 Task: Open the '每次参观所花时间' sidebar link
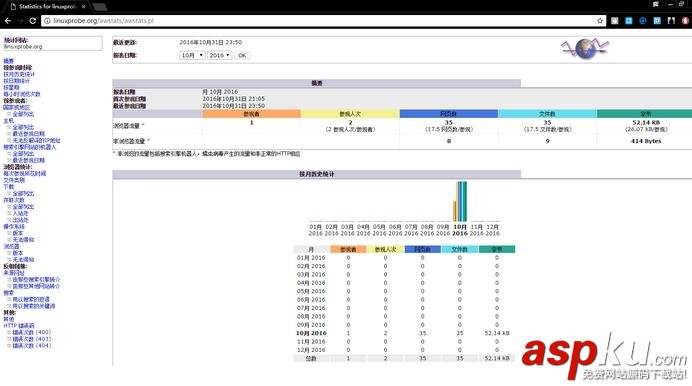(25, 173)
